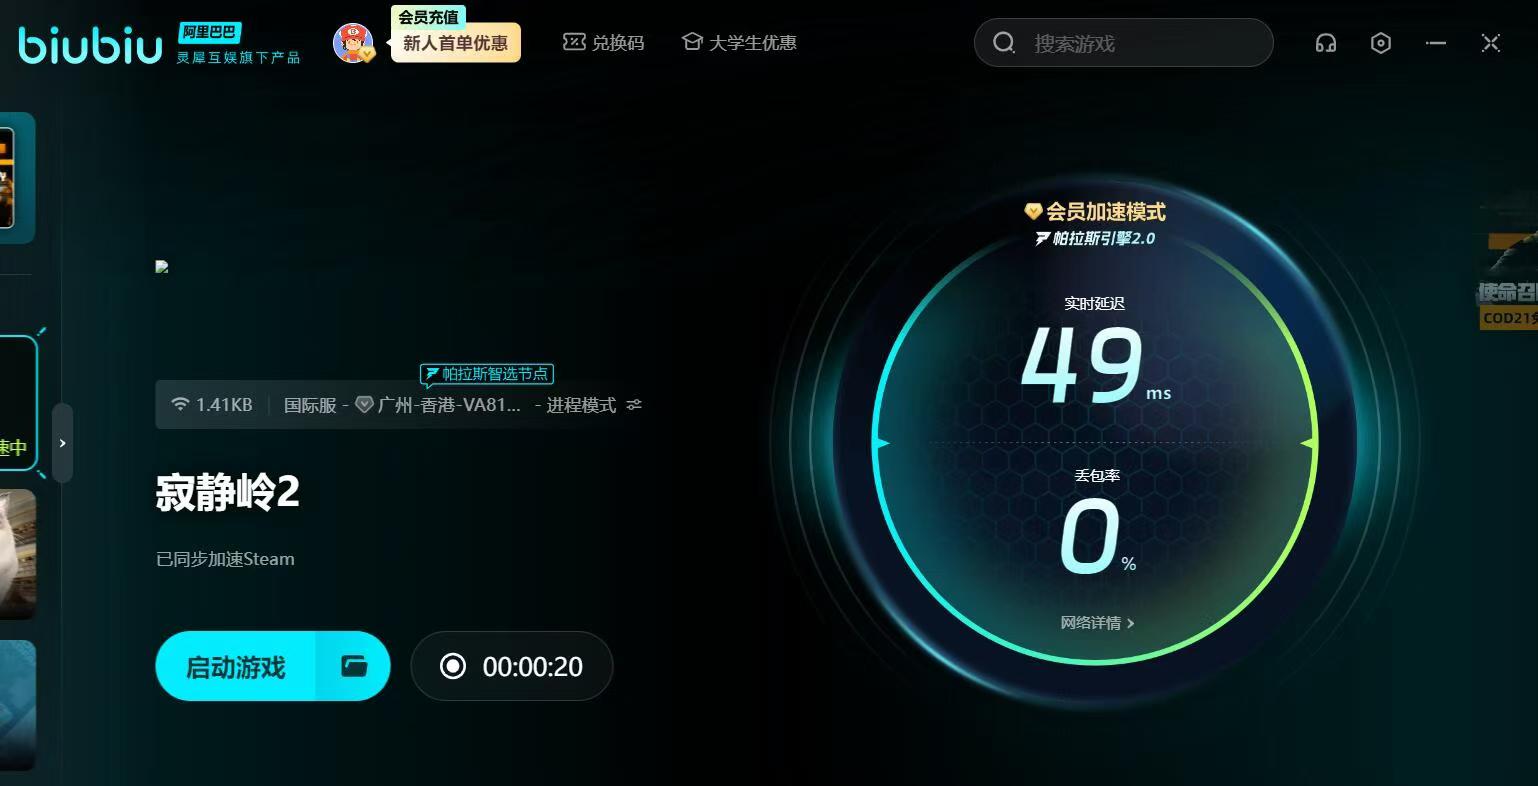Click 帕拉斯引擎2.0 label

click(x=1095, y=238)
